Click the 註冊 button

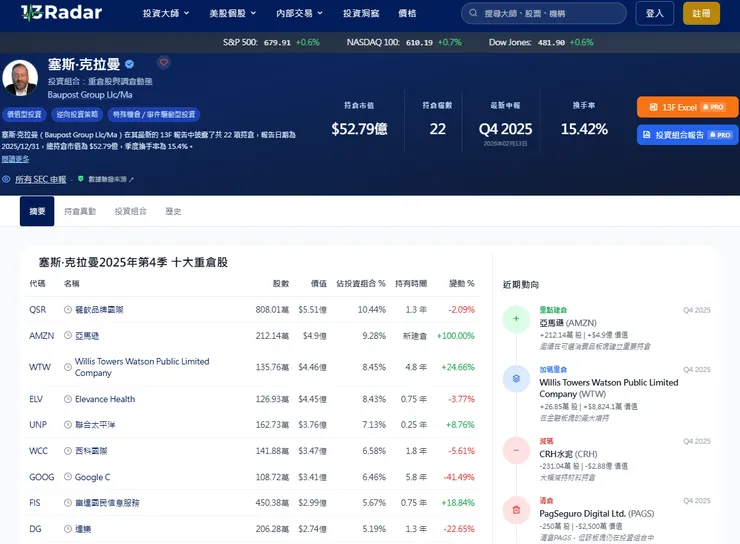701,13
